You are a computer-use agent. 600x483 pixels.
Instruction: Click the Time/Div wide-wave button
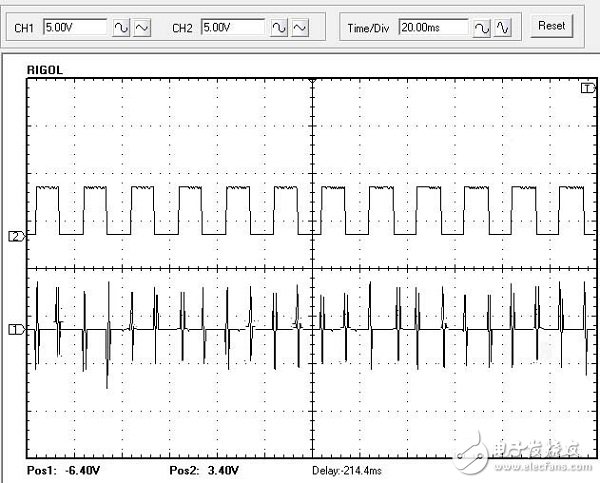(x=483, y=27)
